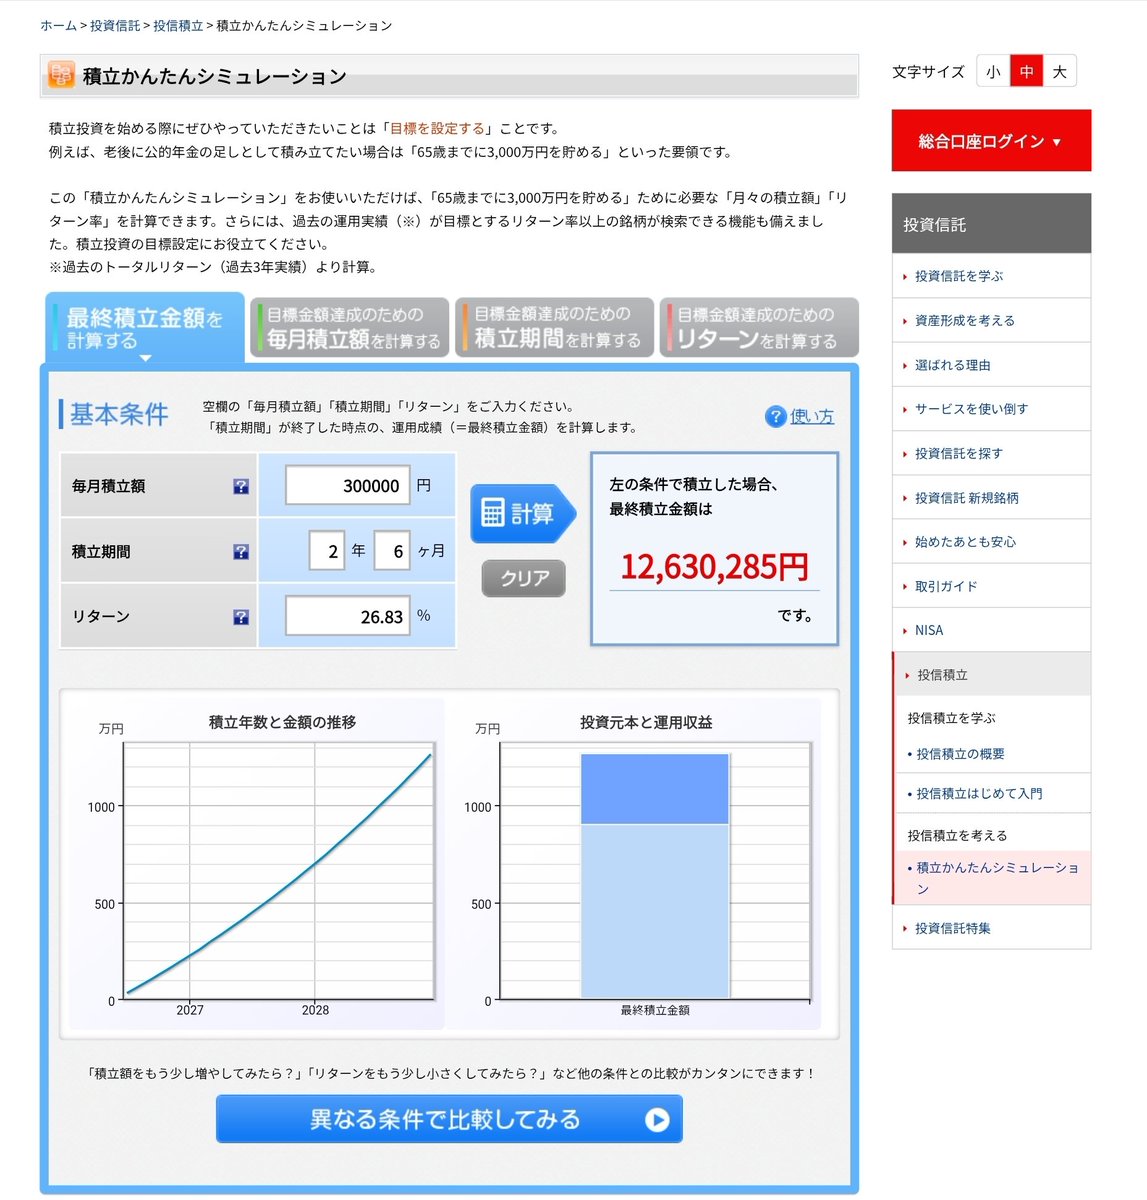Click the 基本条件 heading
The width and height of the screenshot is (1147, 1200).
coord(118,414)
